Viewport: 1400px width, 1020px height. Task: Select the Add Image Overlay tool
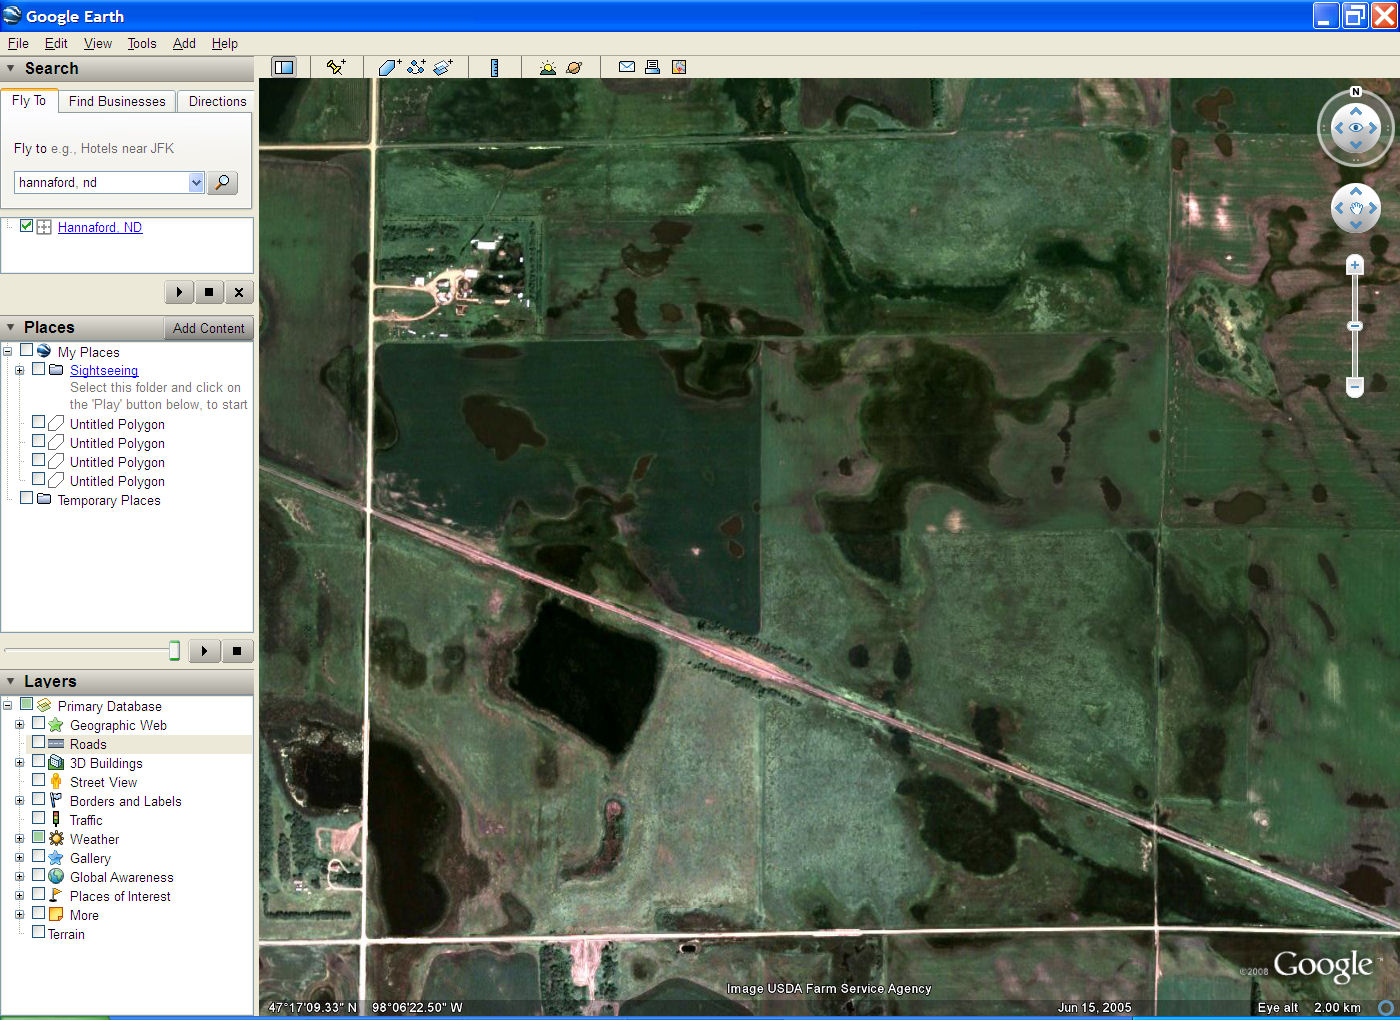point(443,67)
